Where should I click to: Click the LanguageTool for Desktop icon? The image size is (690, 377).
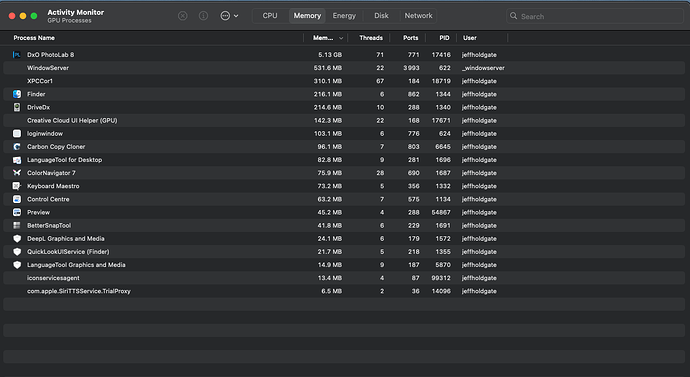click(17, 160)
